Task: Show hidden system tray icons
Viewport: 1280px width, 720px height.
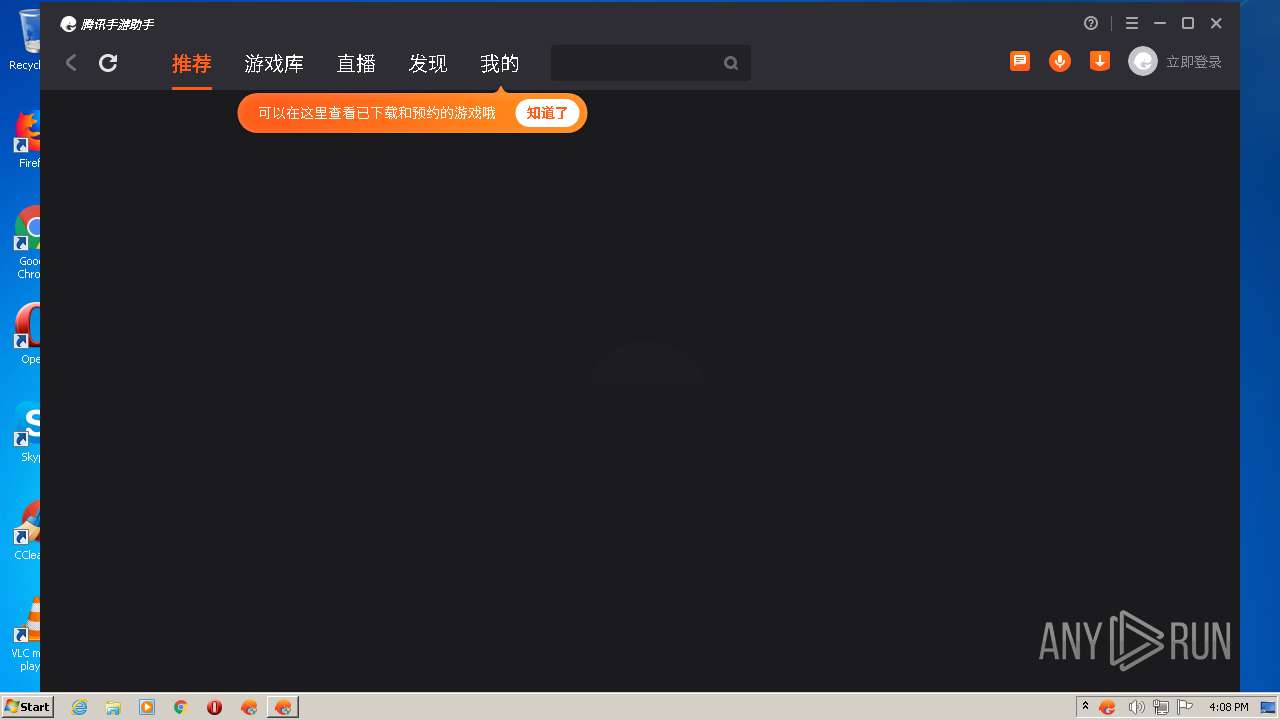Action: pos(1085,707)
